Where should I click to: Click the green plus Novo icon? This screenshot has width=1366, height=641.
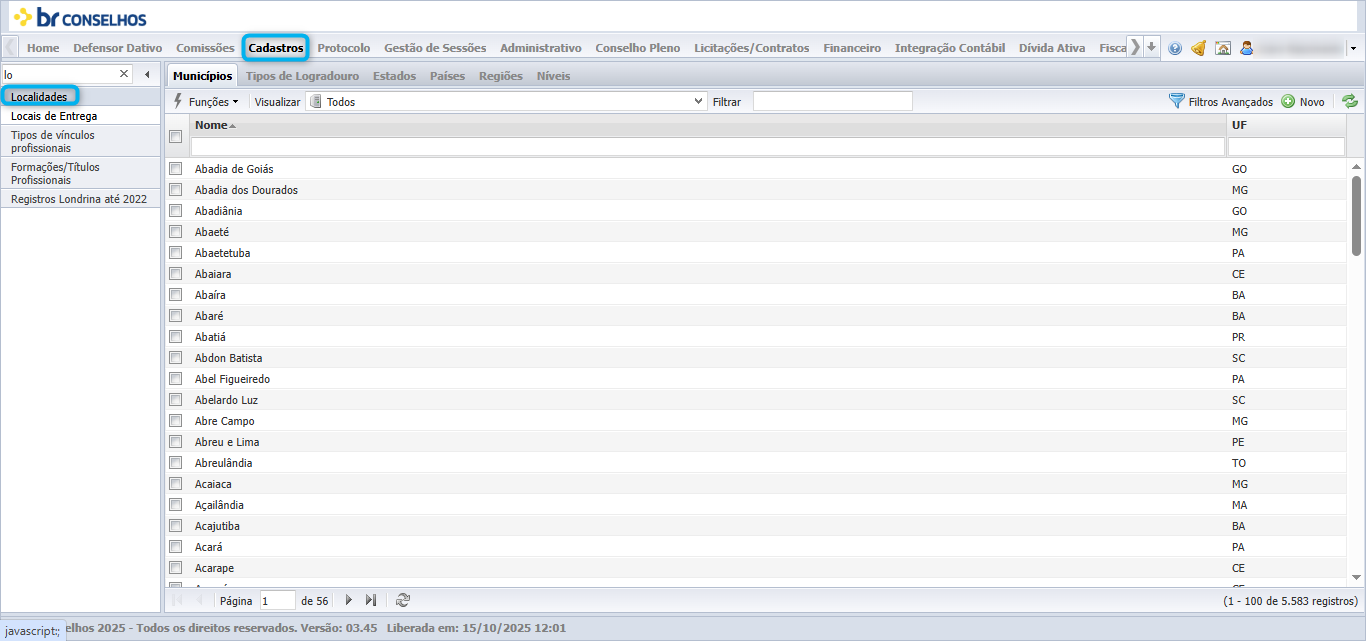1288,101
